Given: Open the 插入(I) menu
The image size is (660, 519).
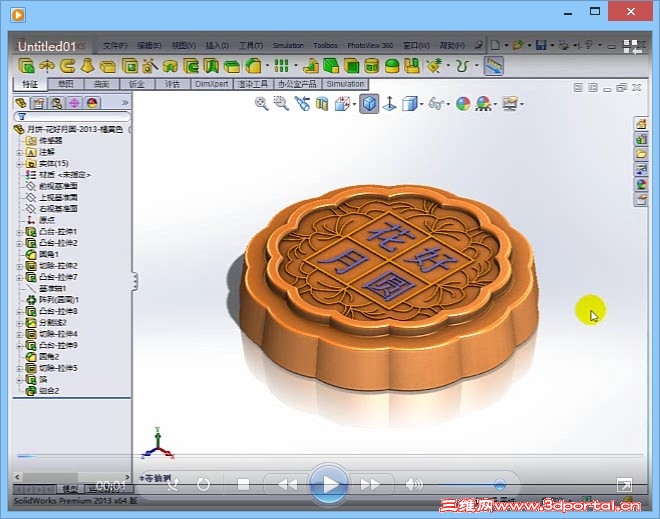Looking at the screenshot, I should 217,45.
